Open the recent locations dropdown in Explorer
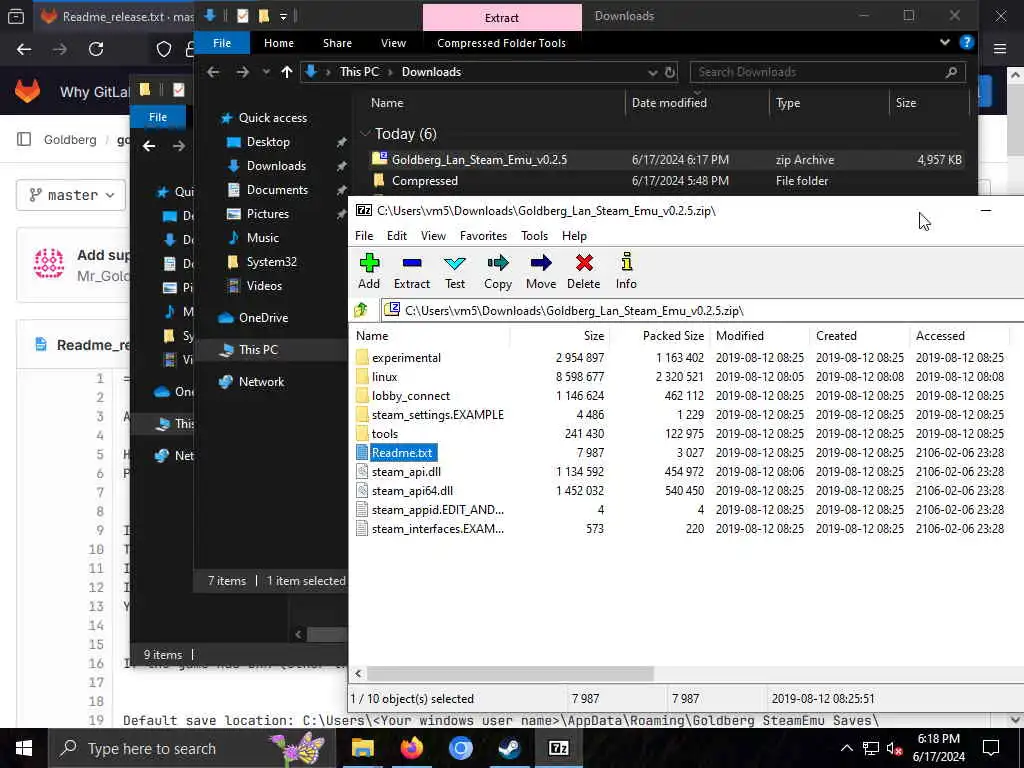The height and width of the screenshot is (768, 1024). [x=266, y=72]
